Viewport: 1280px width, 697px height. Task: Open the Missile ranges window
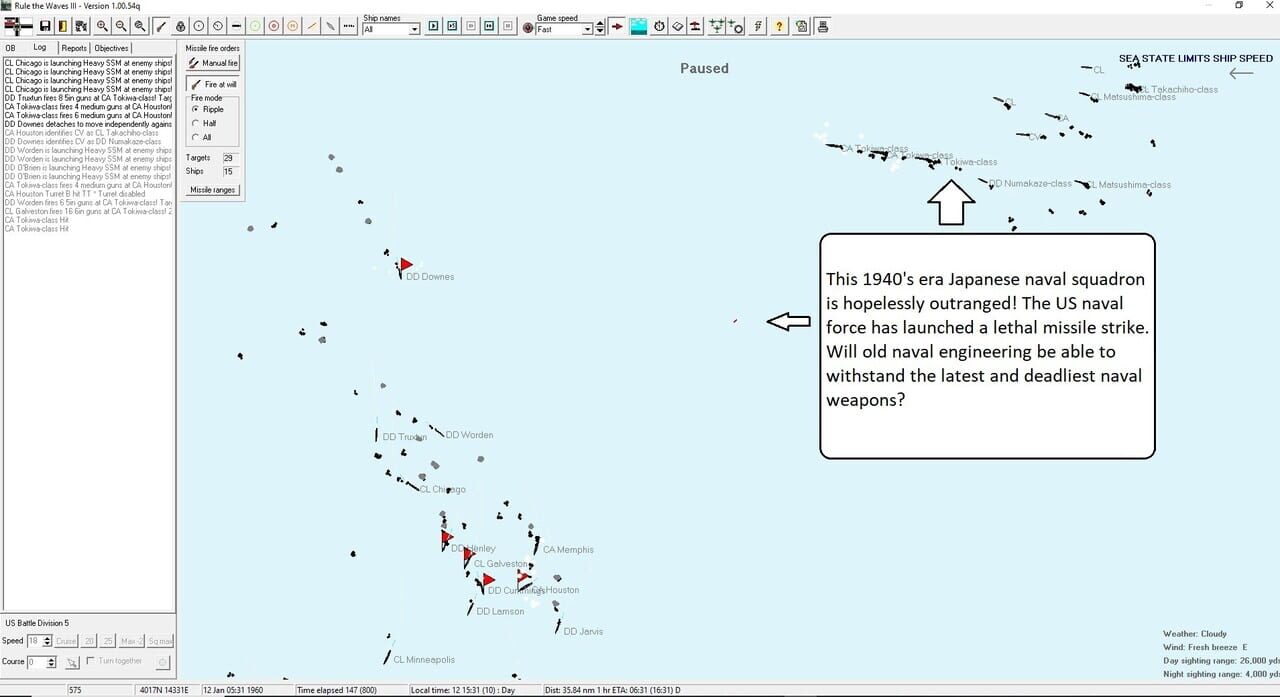coord(212,189)
